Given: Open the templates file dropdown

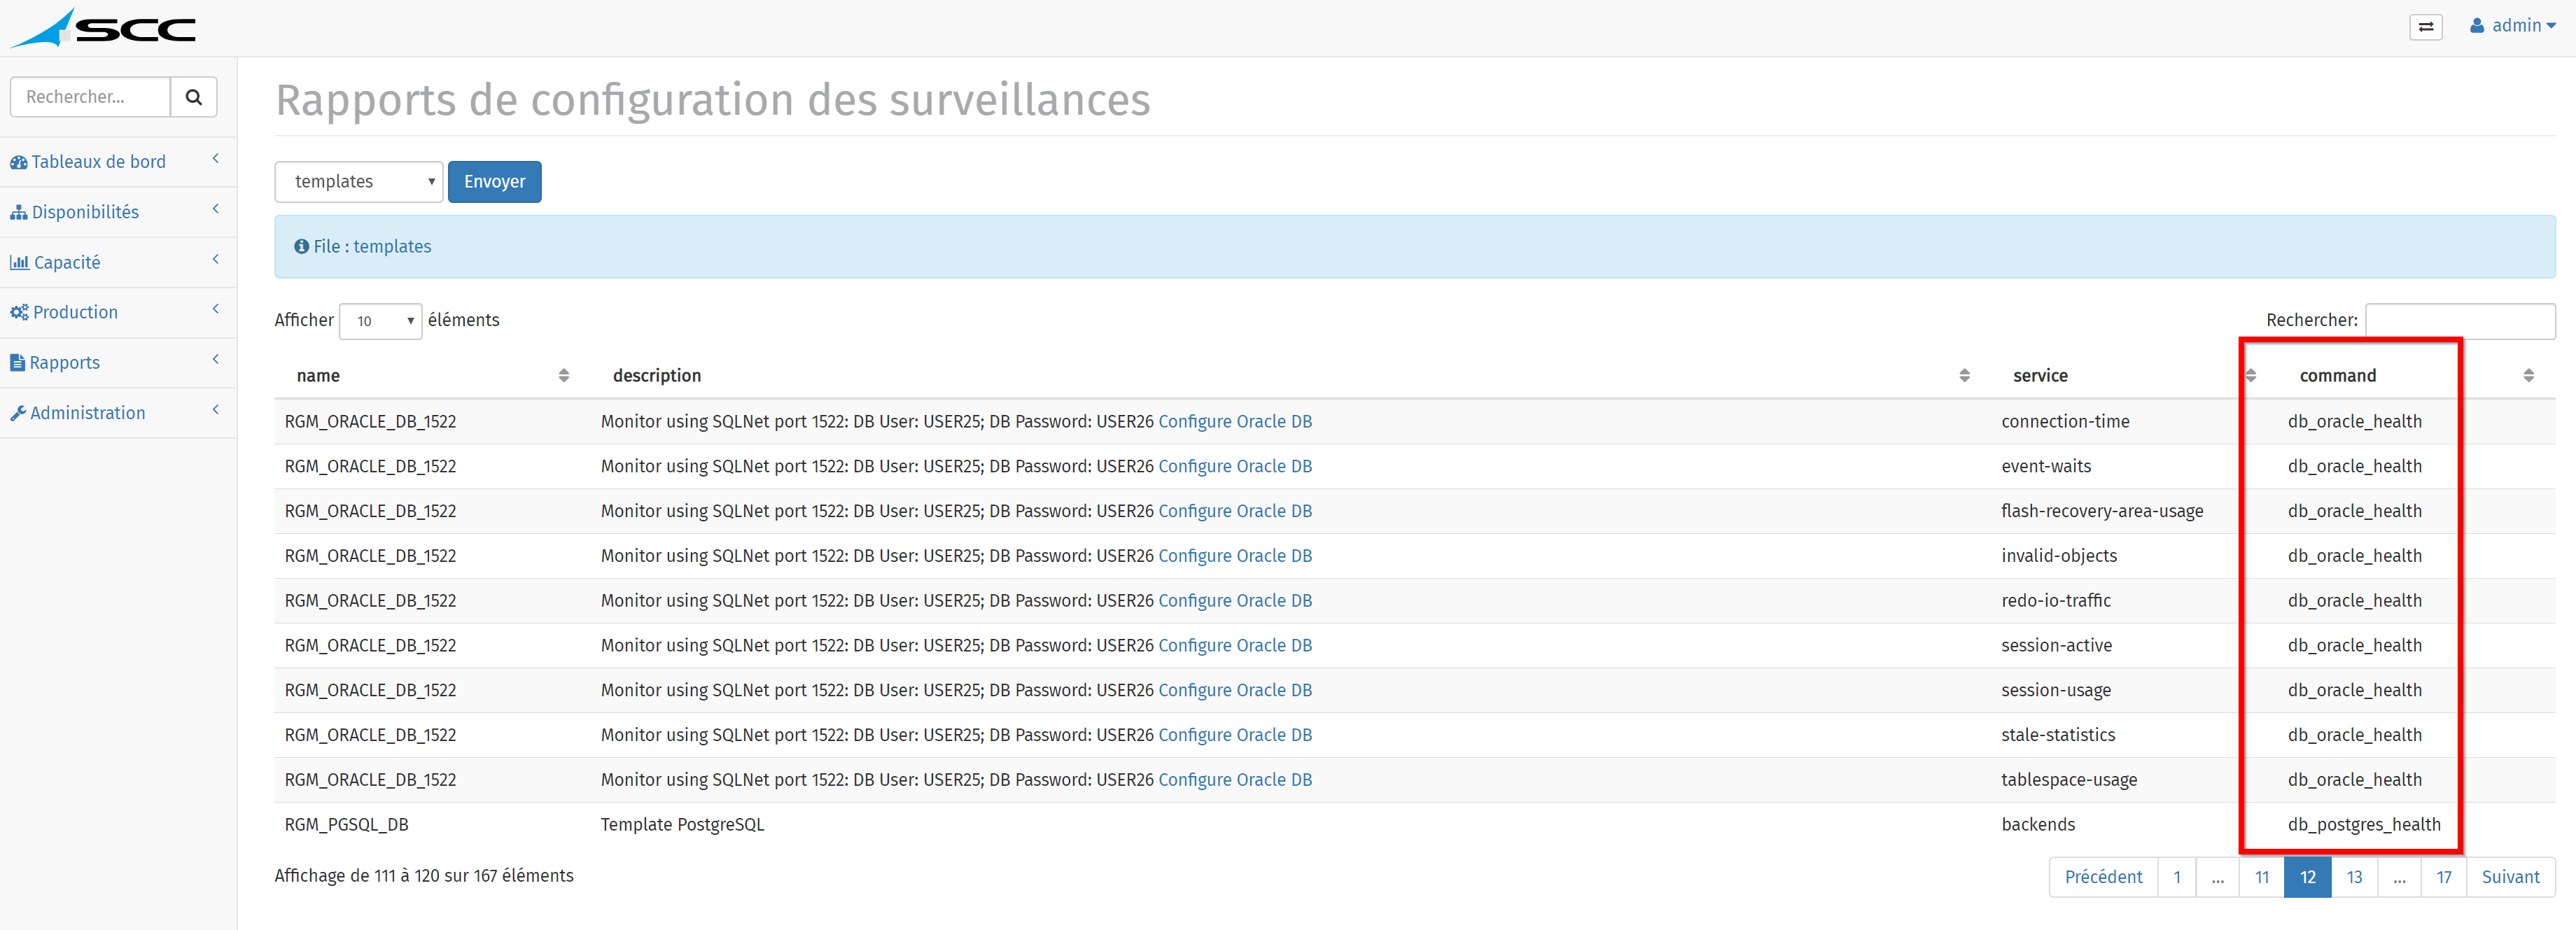Looking at the screenshot, I should (359, 182).
